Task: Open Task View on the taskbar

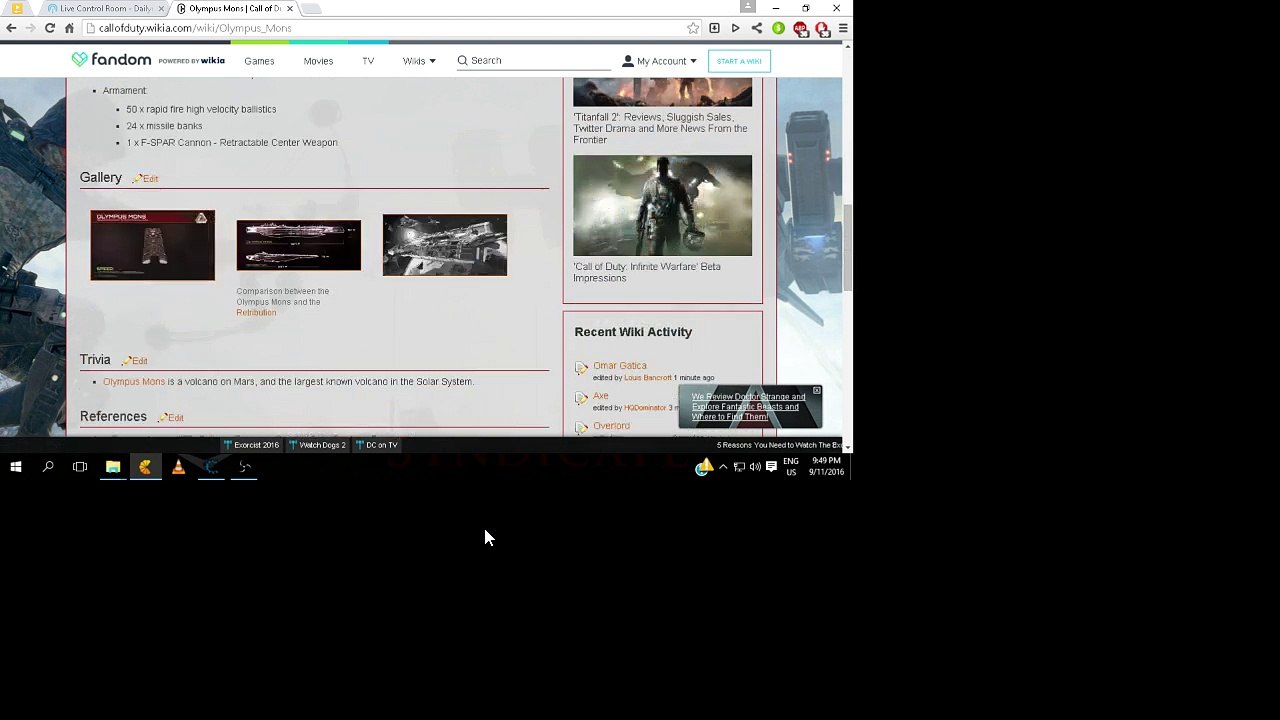Action: [80, 466]
